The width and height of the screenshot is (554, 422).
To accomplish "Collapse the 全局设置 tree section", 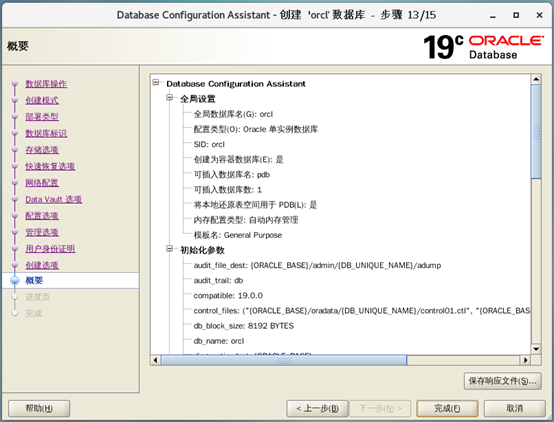I will 170,98.
